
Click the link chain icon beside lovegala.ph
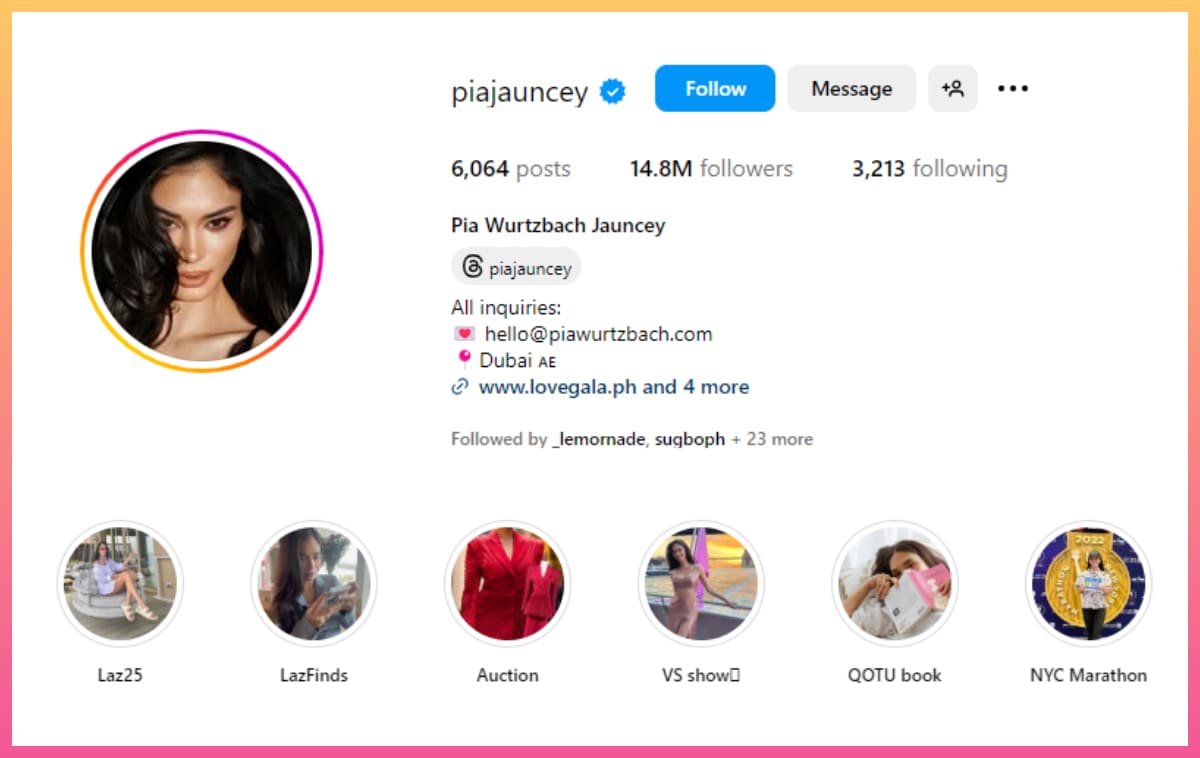460,387
